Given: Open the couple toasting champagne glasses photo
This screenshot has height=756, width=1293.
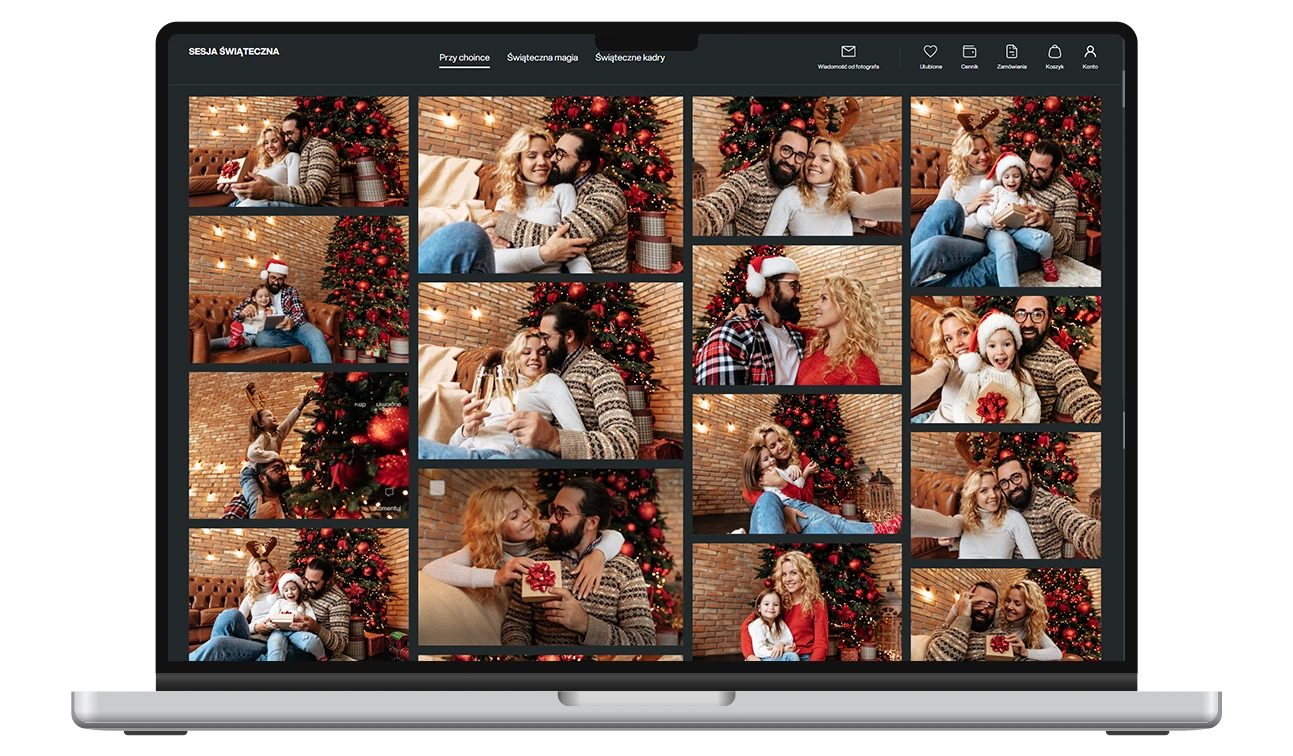Looking at the screenshot, I should (x=550, y=370).
